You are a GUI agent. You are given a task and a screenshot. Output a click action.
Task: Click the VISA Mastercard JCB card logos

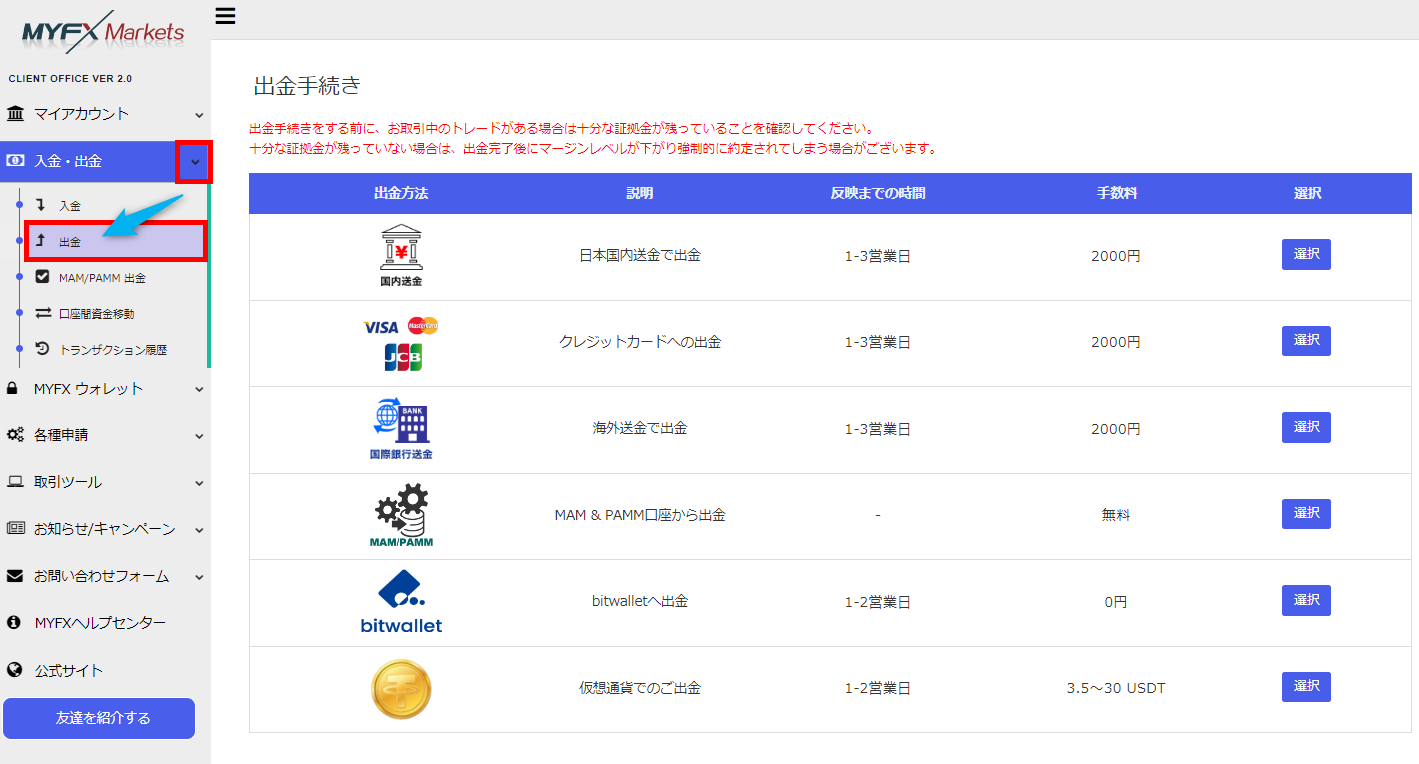coord(401,343)
